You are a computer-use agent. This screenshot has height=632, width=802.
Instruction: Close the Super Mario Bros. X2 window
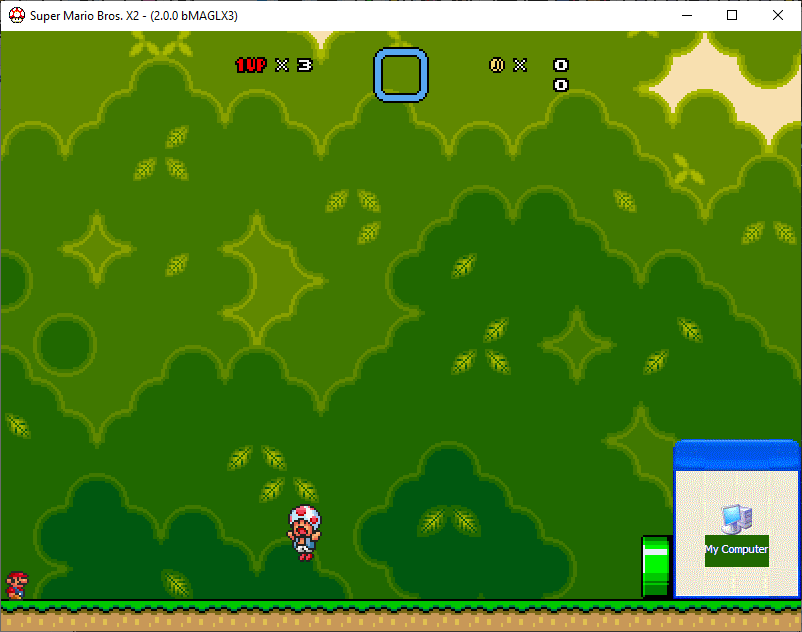[x=777, y=15]
